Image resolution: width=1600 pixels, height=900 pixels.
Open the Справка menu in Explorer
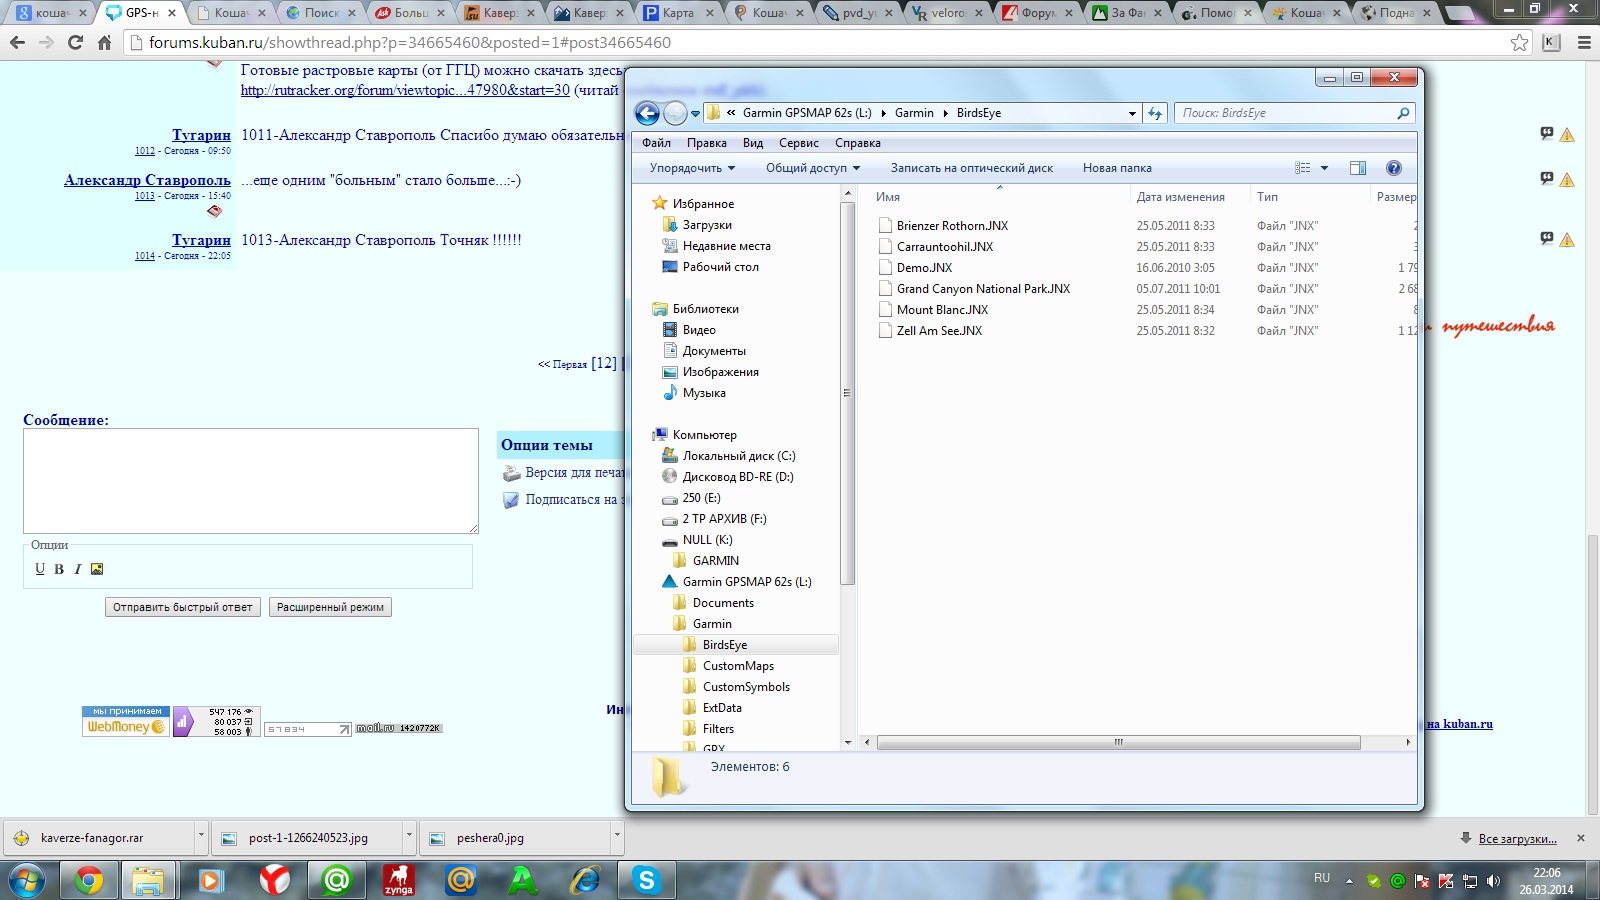click(858, 143)
